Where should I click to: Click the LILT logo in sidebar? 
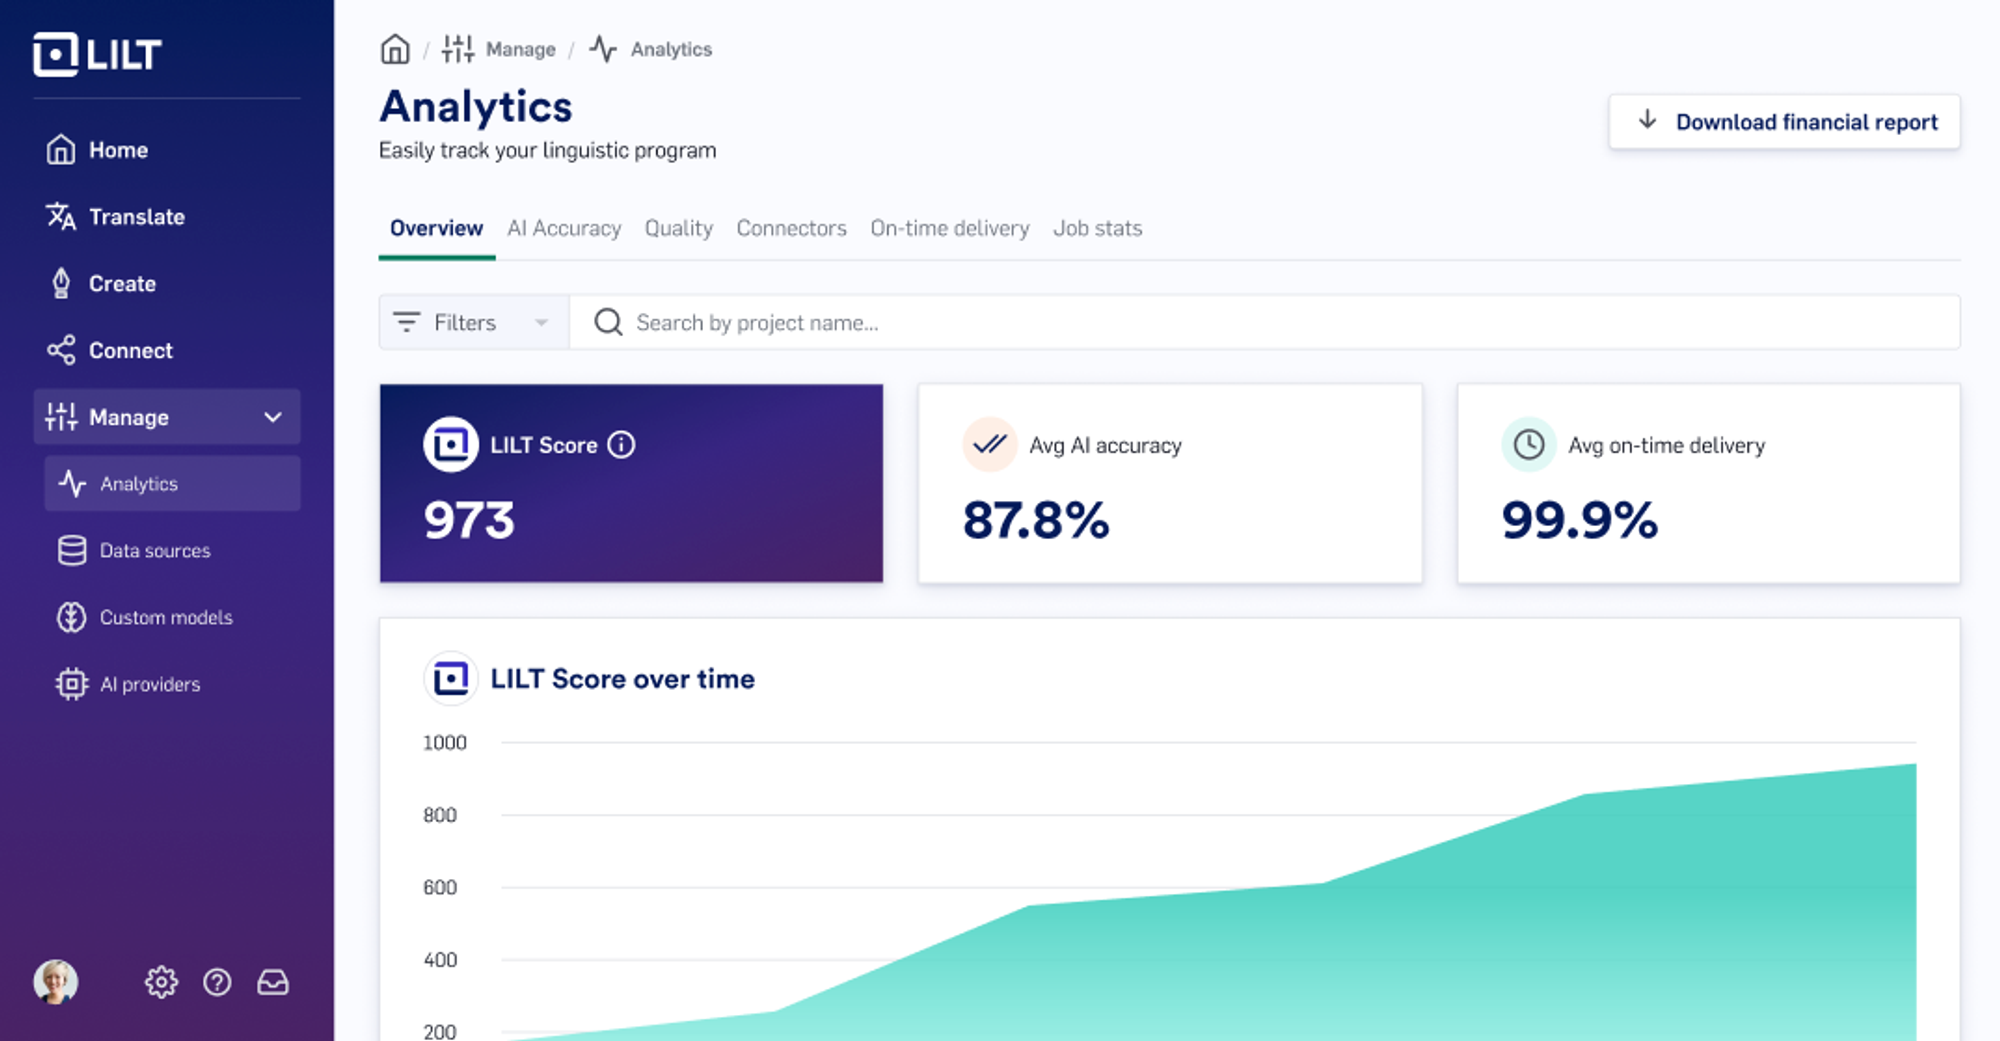97,54
